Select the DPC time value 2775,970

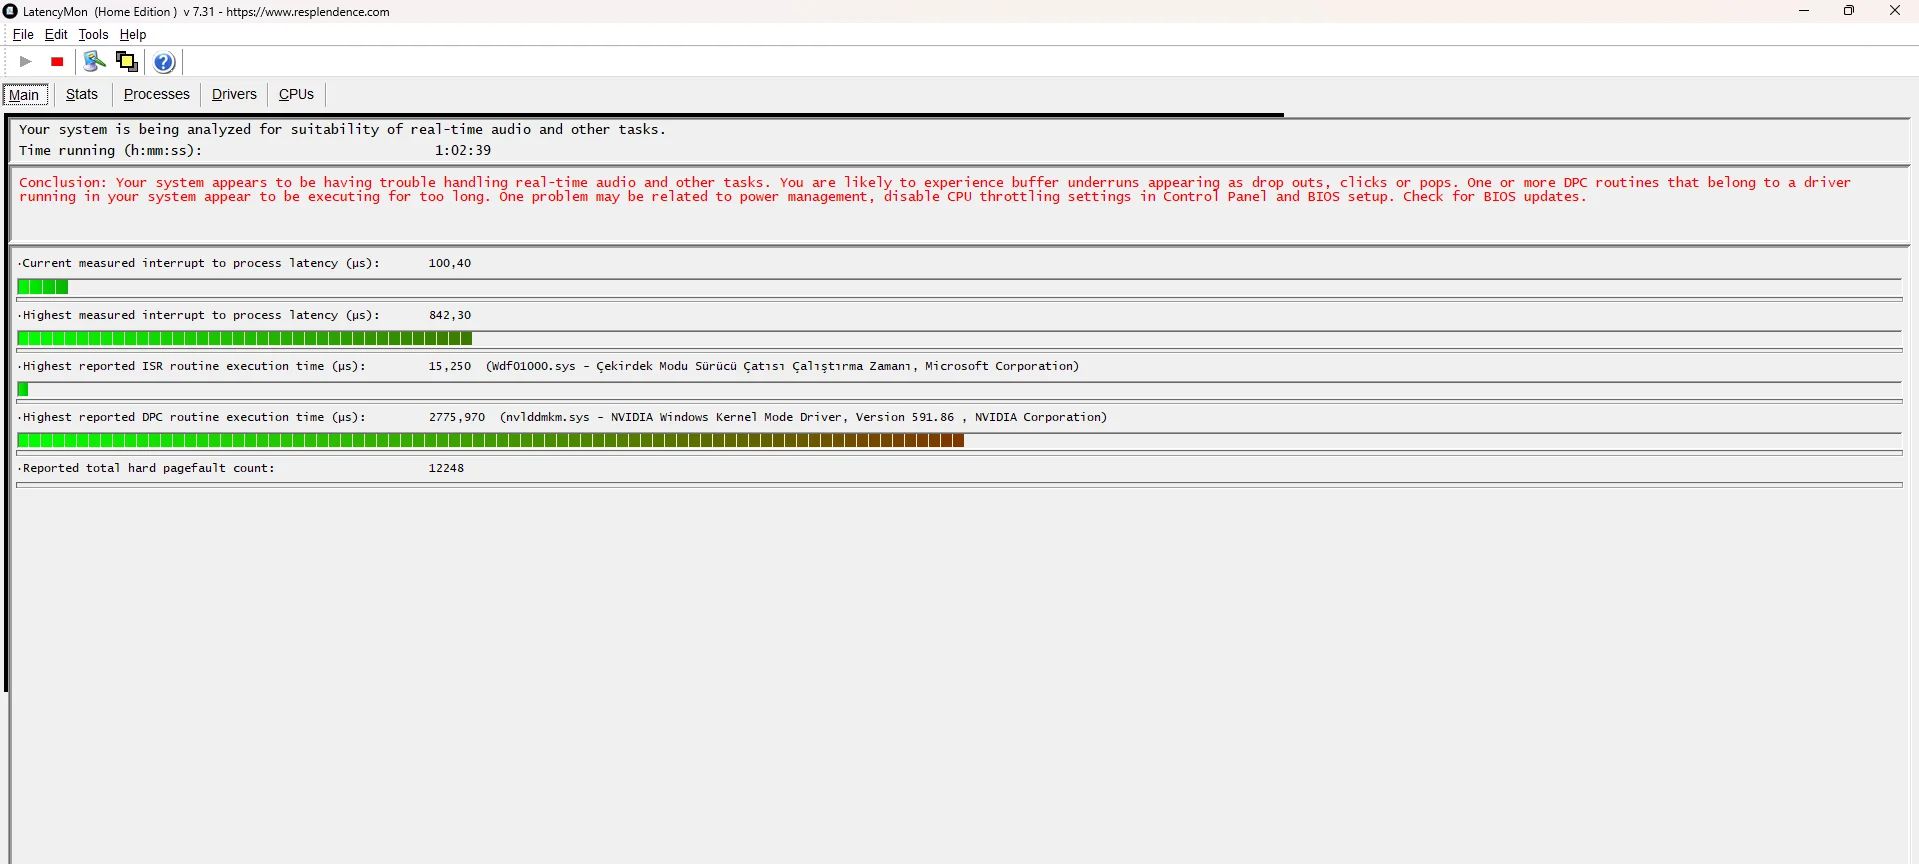[457, 417]
